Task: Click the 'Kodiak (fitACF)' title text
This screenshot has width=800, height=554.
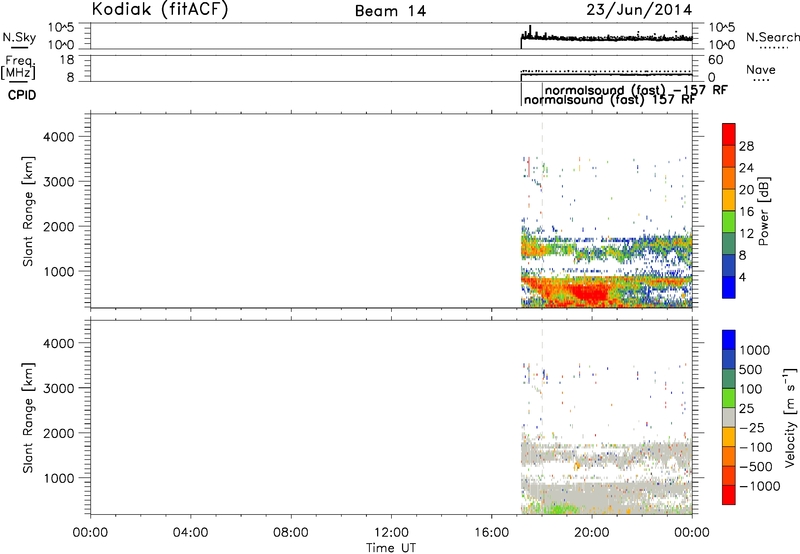Action: [x=160, y=9]
